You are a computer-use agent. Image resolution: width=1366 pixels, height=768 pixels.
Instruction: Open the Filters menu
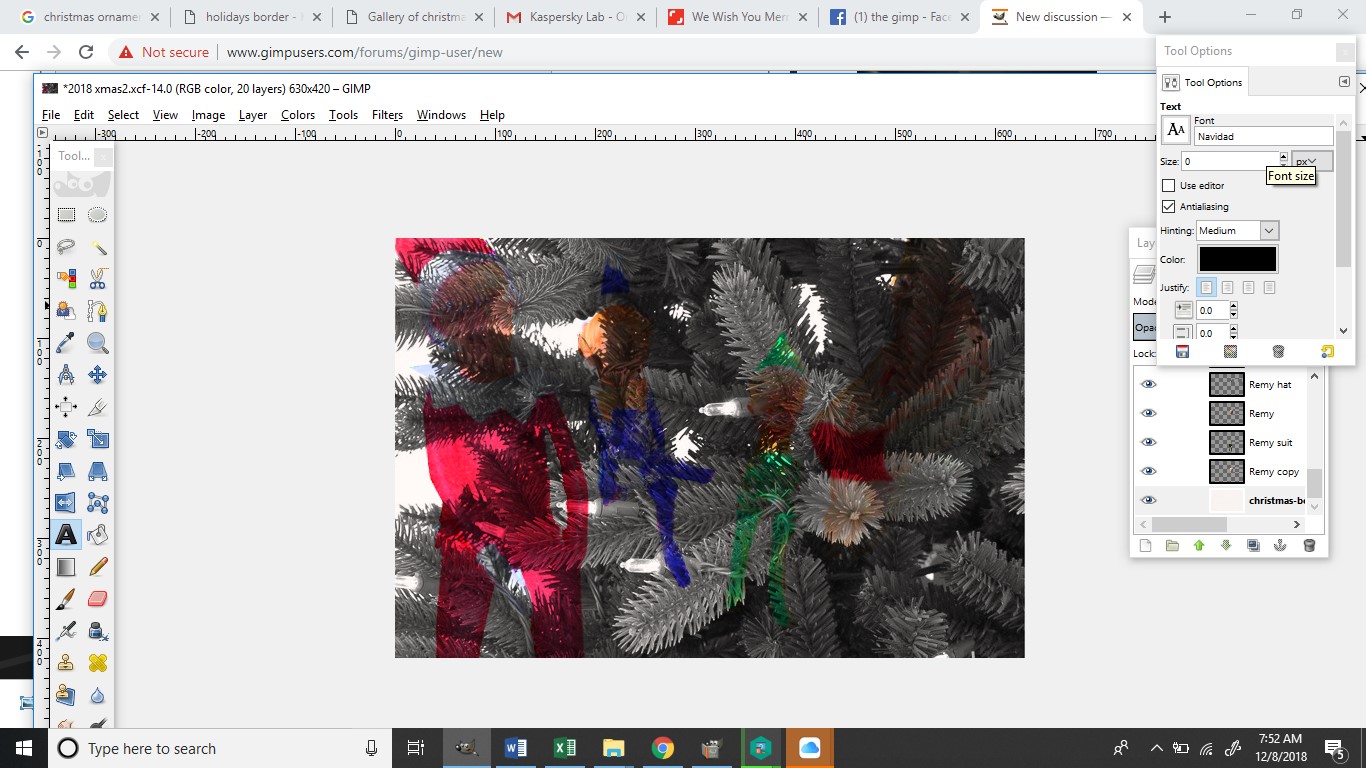(x=387, y=115)
